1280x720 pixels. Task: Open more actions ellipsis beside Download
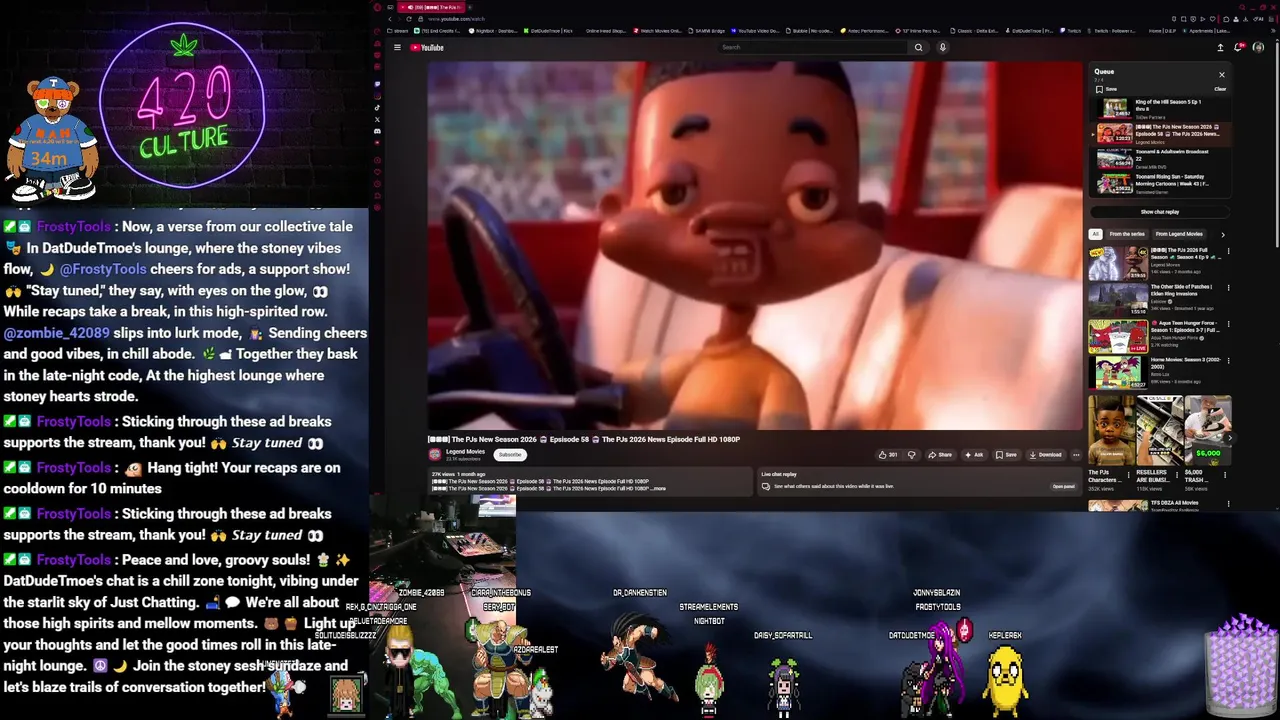point(1076,455)
